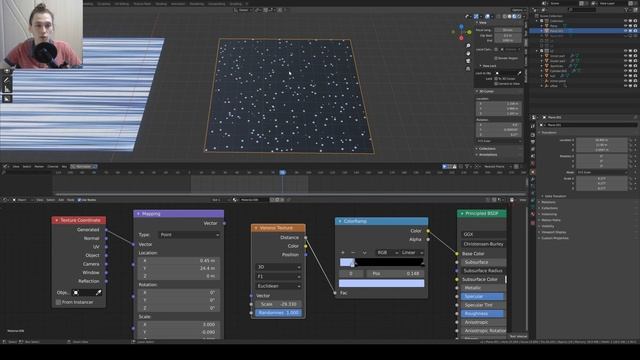Open the outliner filter funnel icon

[627, 9]
